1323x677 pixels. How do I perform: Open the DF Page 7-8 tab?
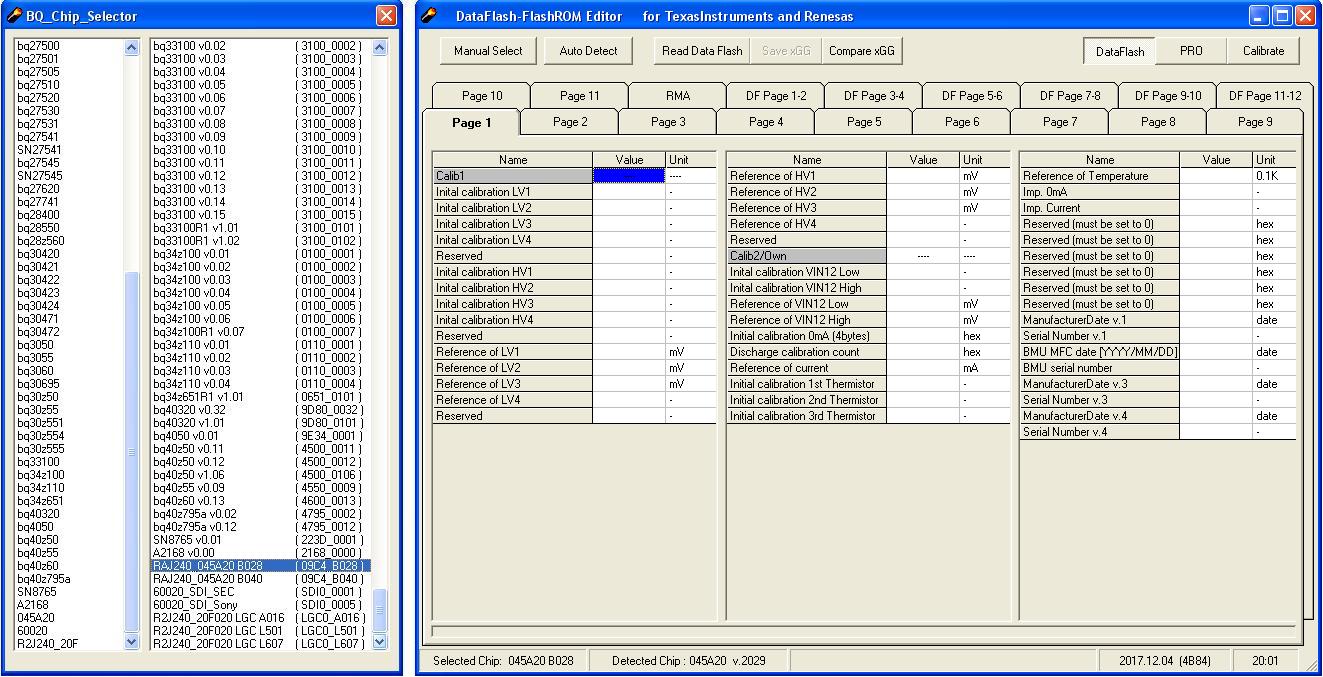coord(1070,96)
